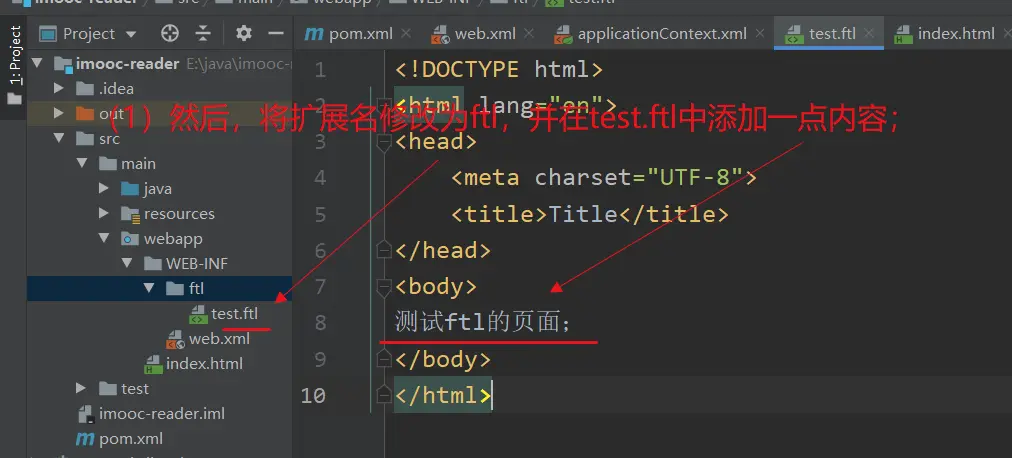This screenshot has height=458, width=1012.
Task: Collapse the ftl folder
Action: pos(150,288)
